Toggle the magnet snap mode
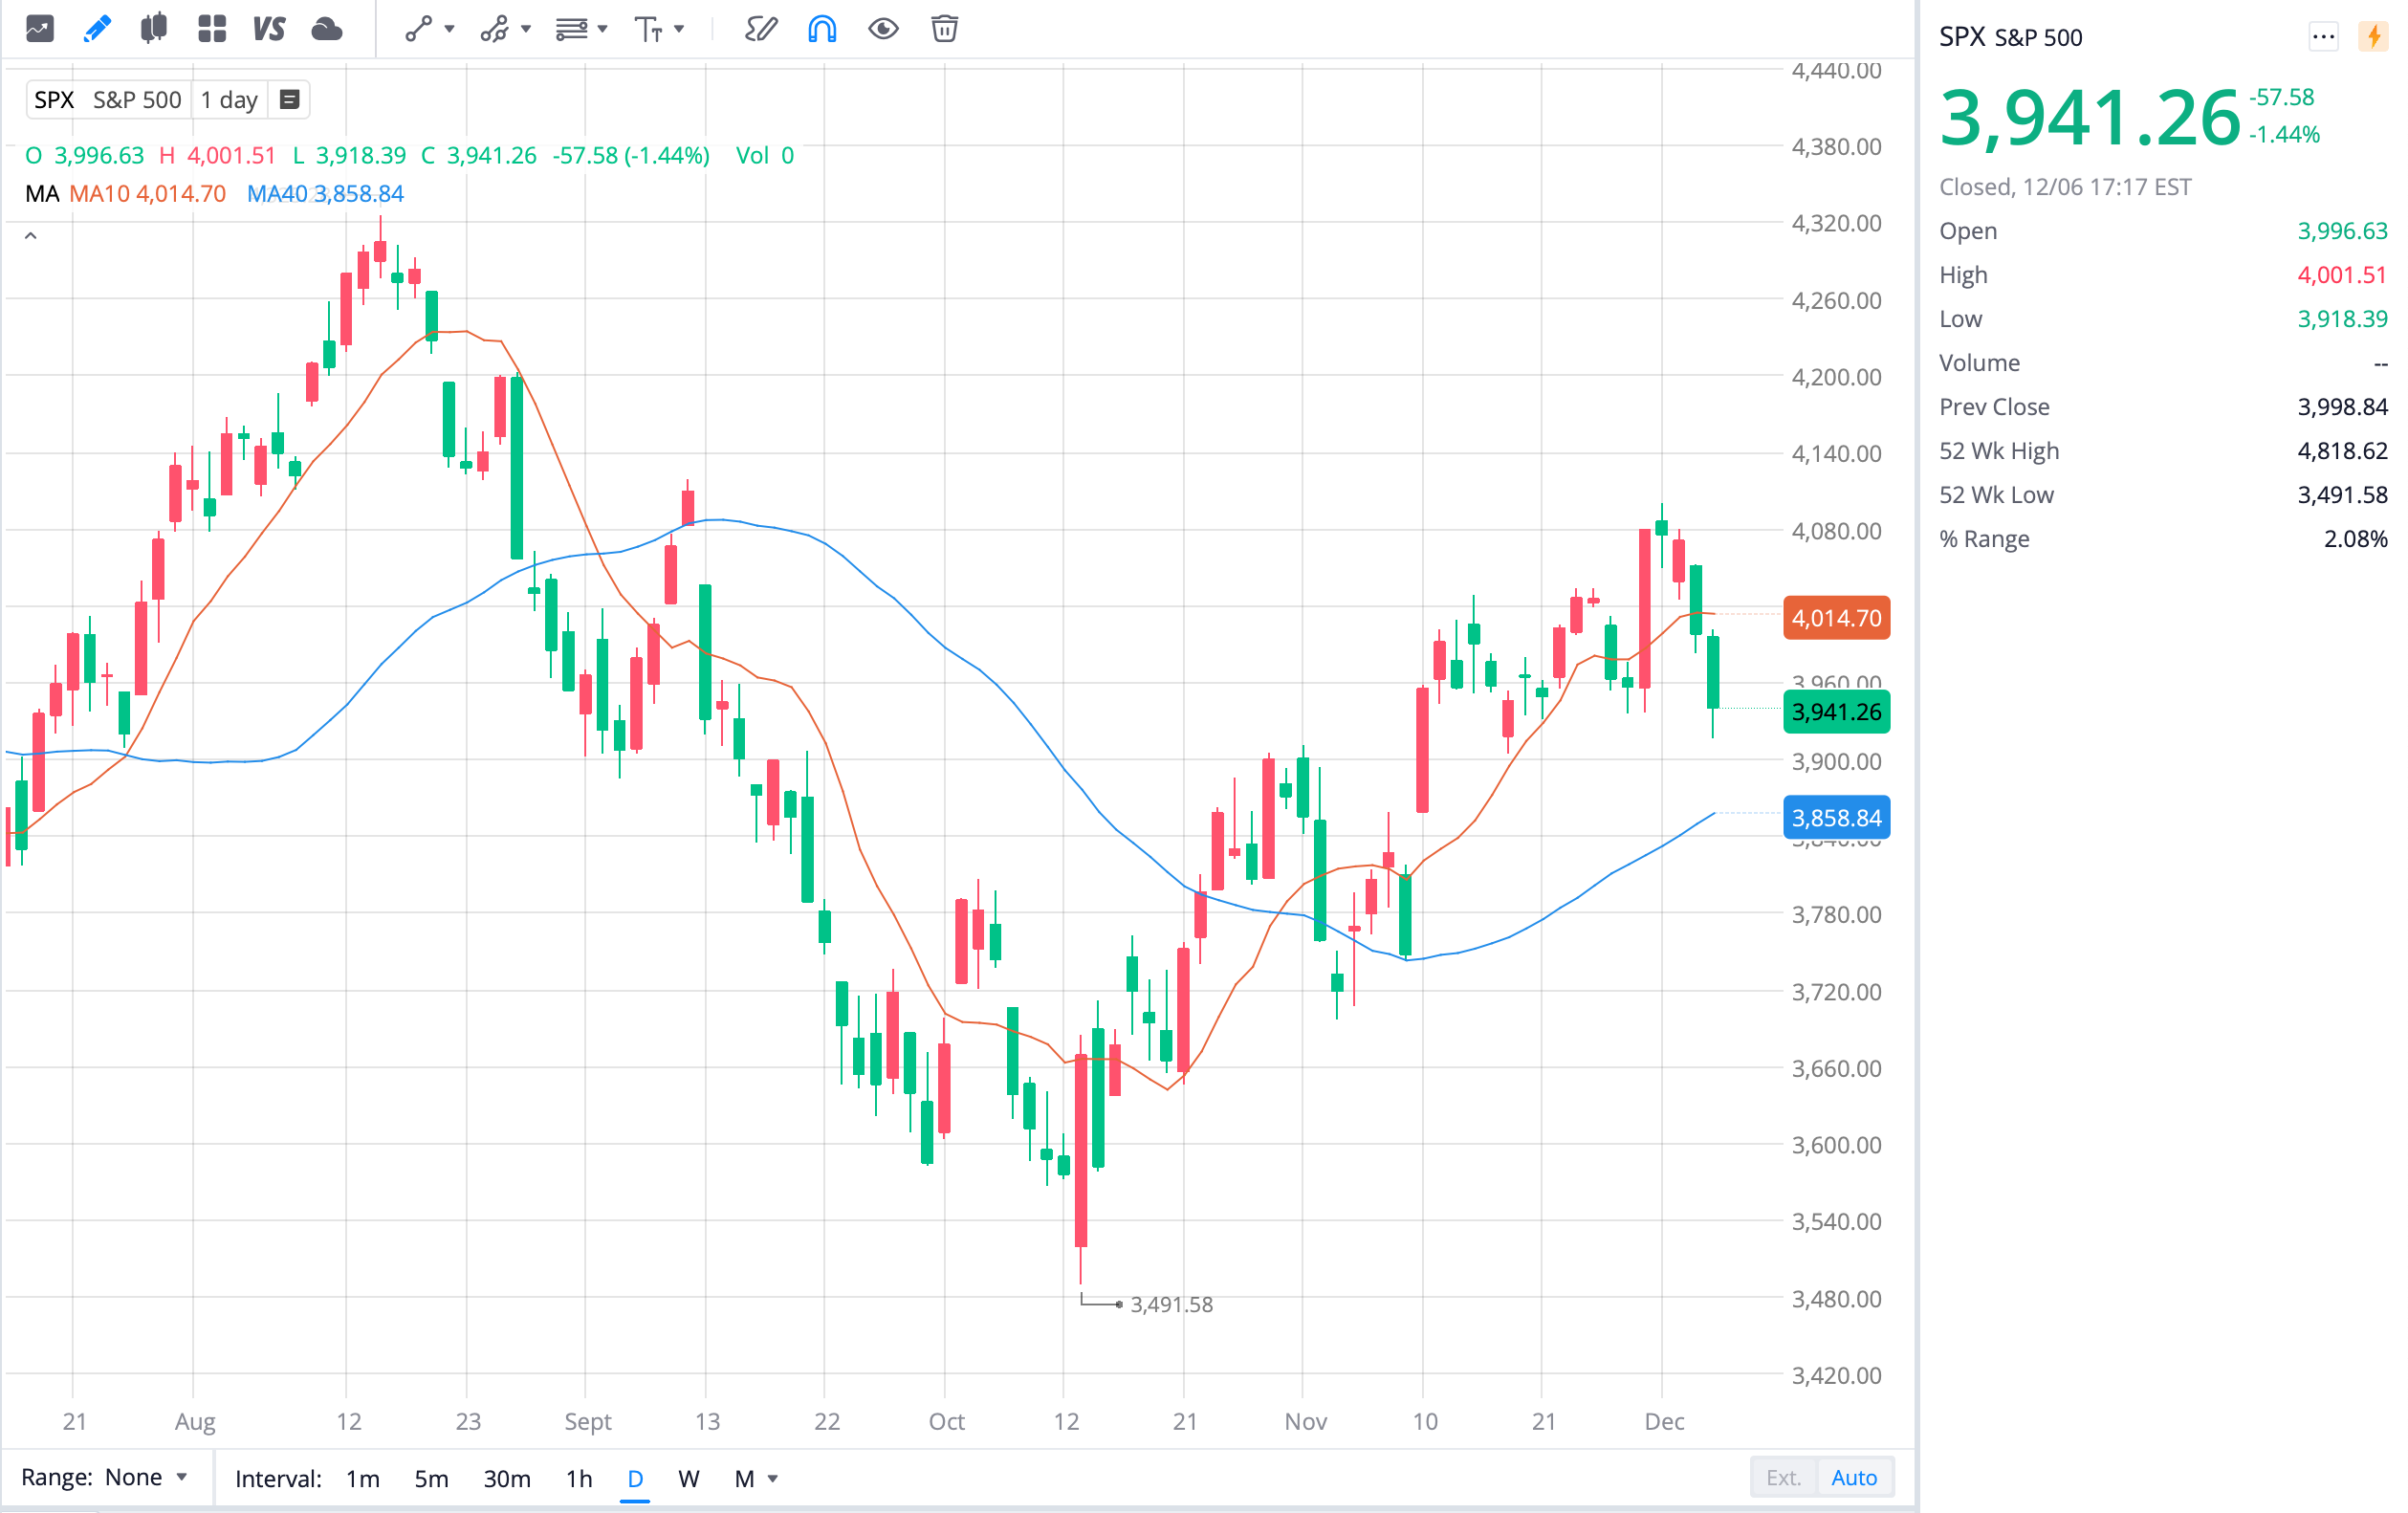 click(x=821, y=29)
